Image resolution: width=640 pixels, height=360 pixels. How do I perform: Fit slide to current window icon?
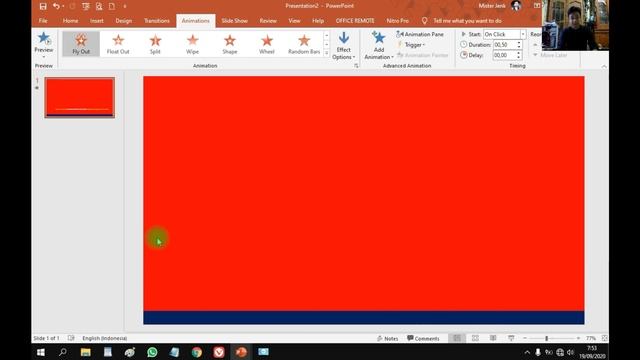click(604, 338)
